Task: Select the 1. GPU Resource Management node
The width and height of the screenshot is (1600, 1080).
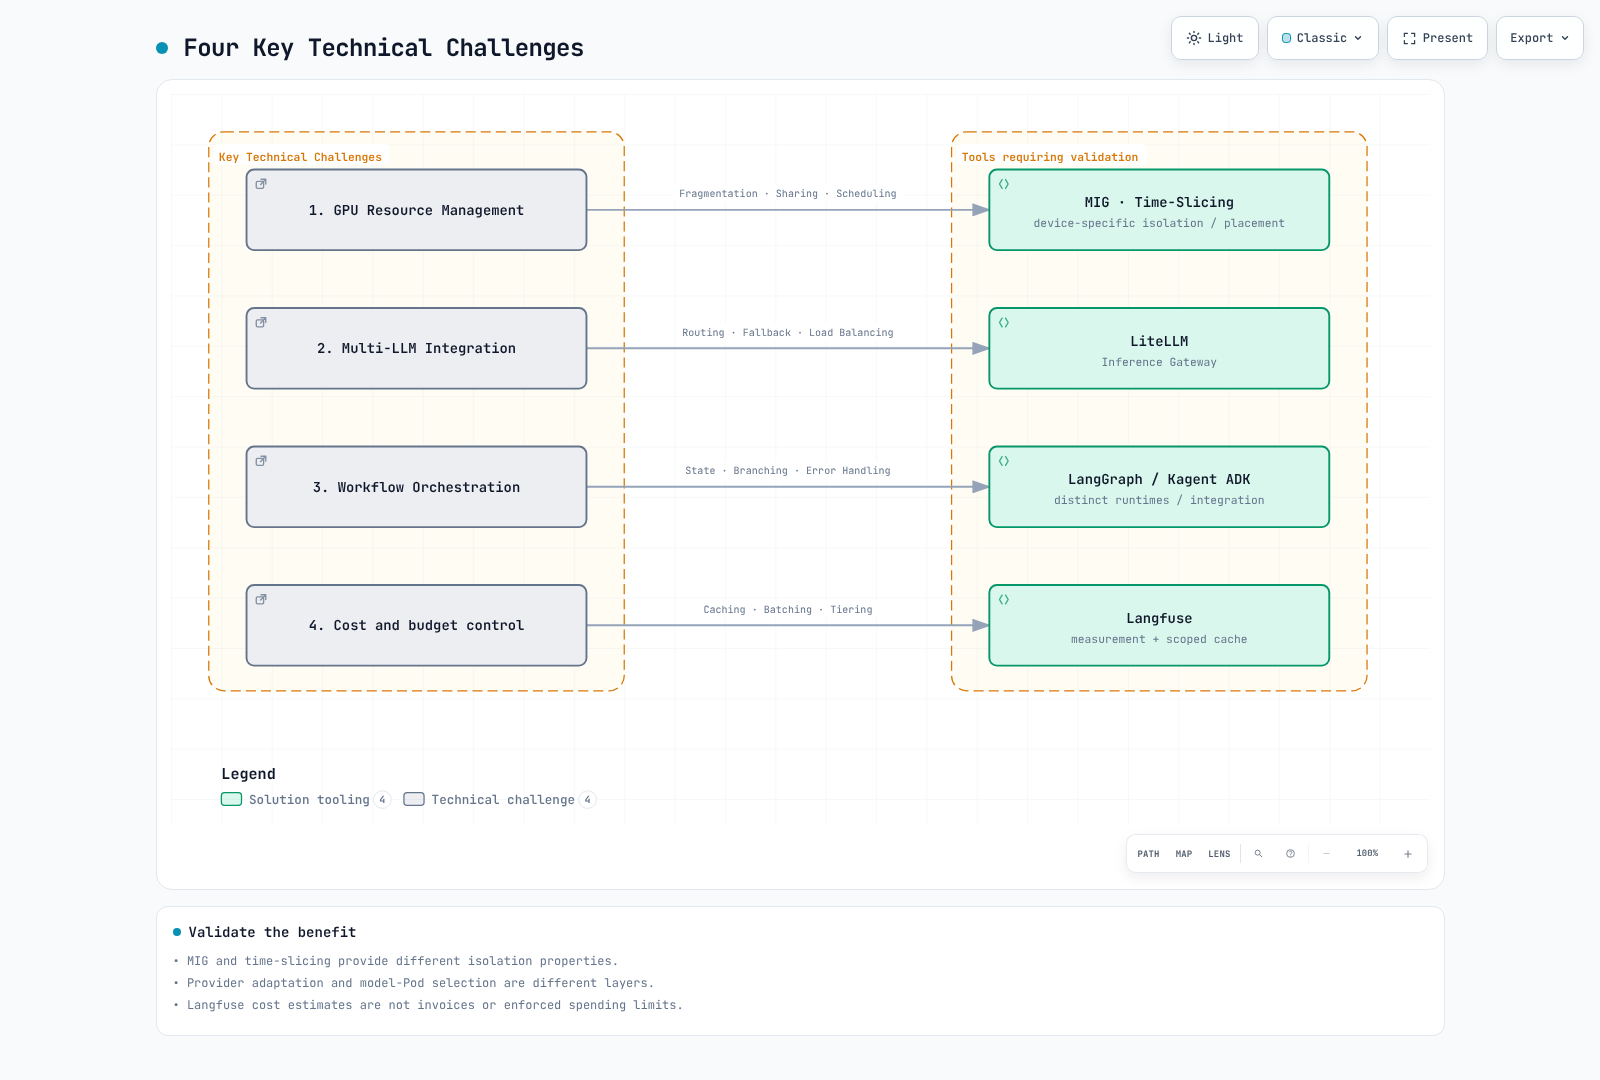Action: point(416,210)
